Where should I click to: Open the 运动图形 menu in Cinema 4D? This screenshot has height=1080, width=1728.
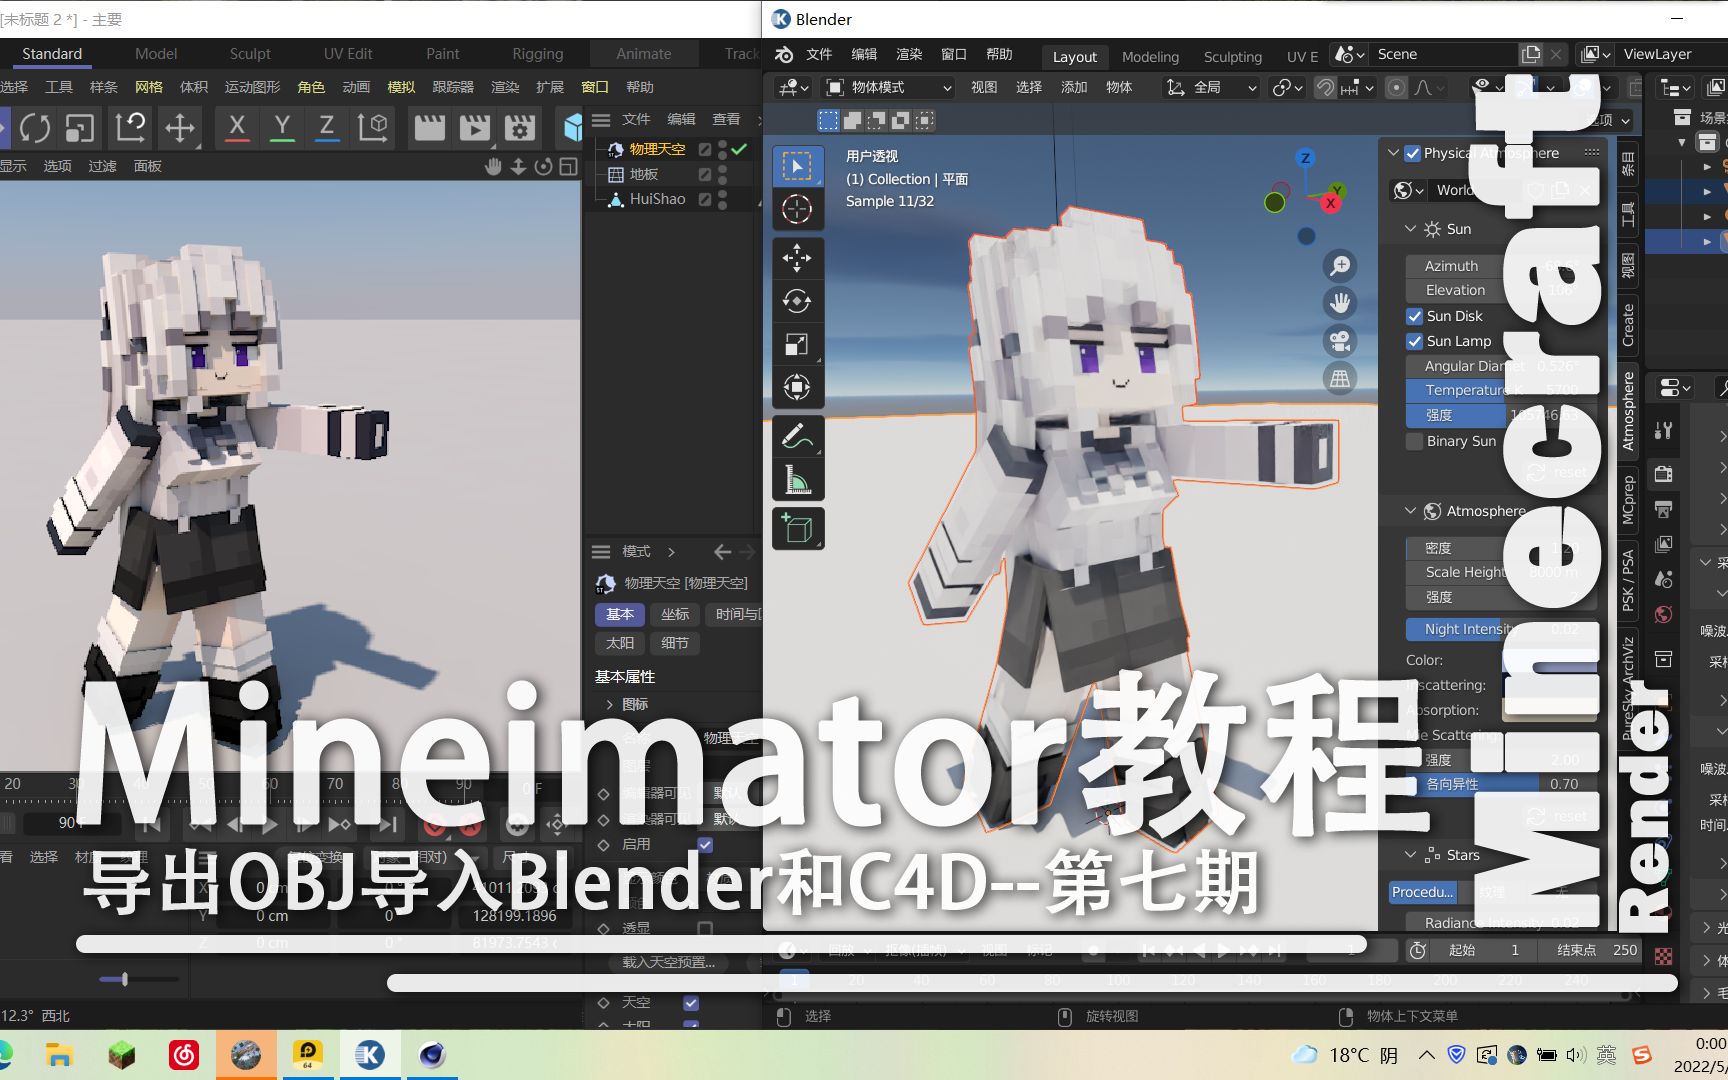252,87
